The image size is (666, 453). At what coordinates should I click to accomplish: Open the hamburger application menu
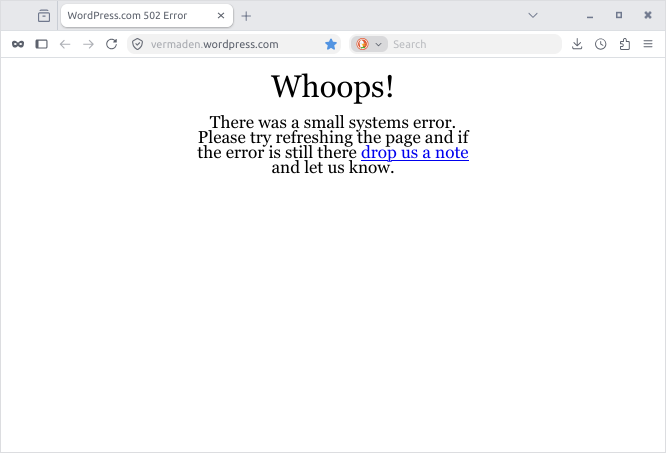(x=648, y=44)
